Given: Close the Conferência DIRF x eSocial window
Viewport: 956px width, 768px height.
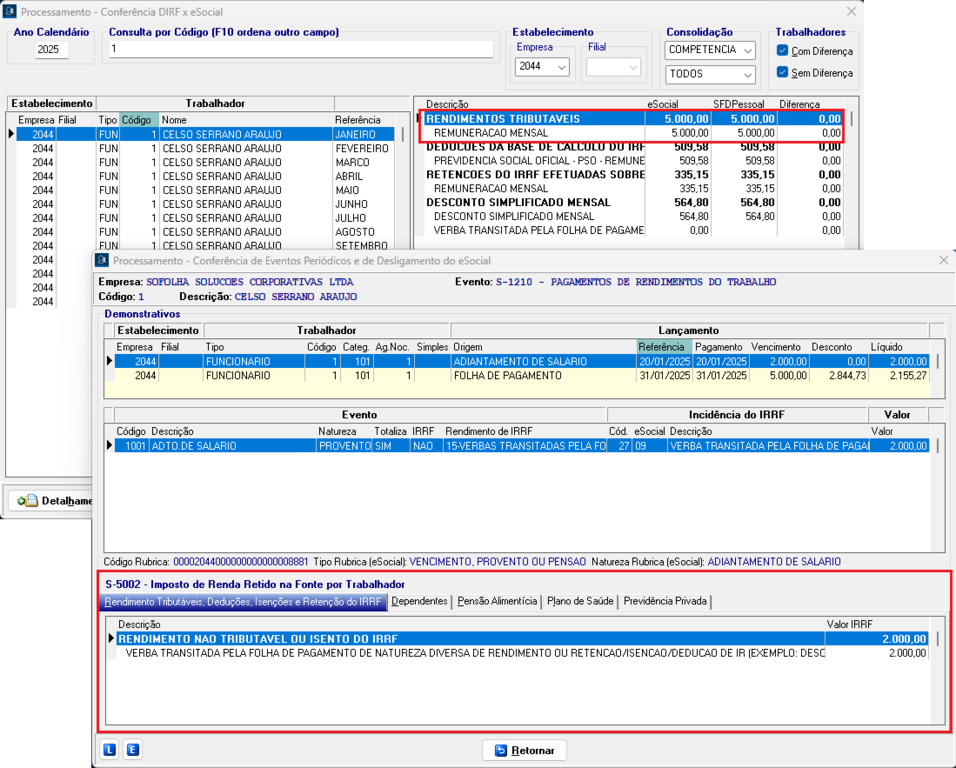Looking at the screenshot, I should coord(851,11).
